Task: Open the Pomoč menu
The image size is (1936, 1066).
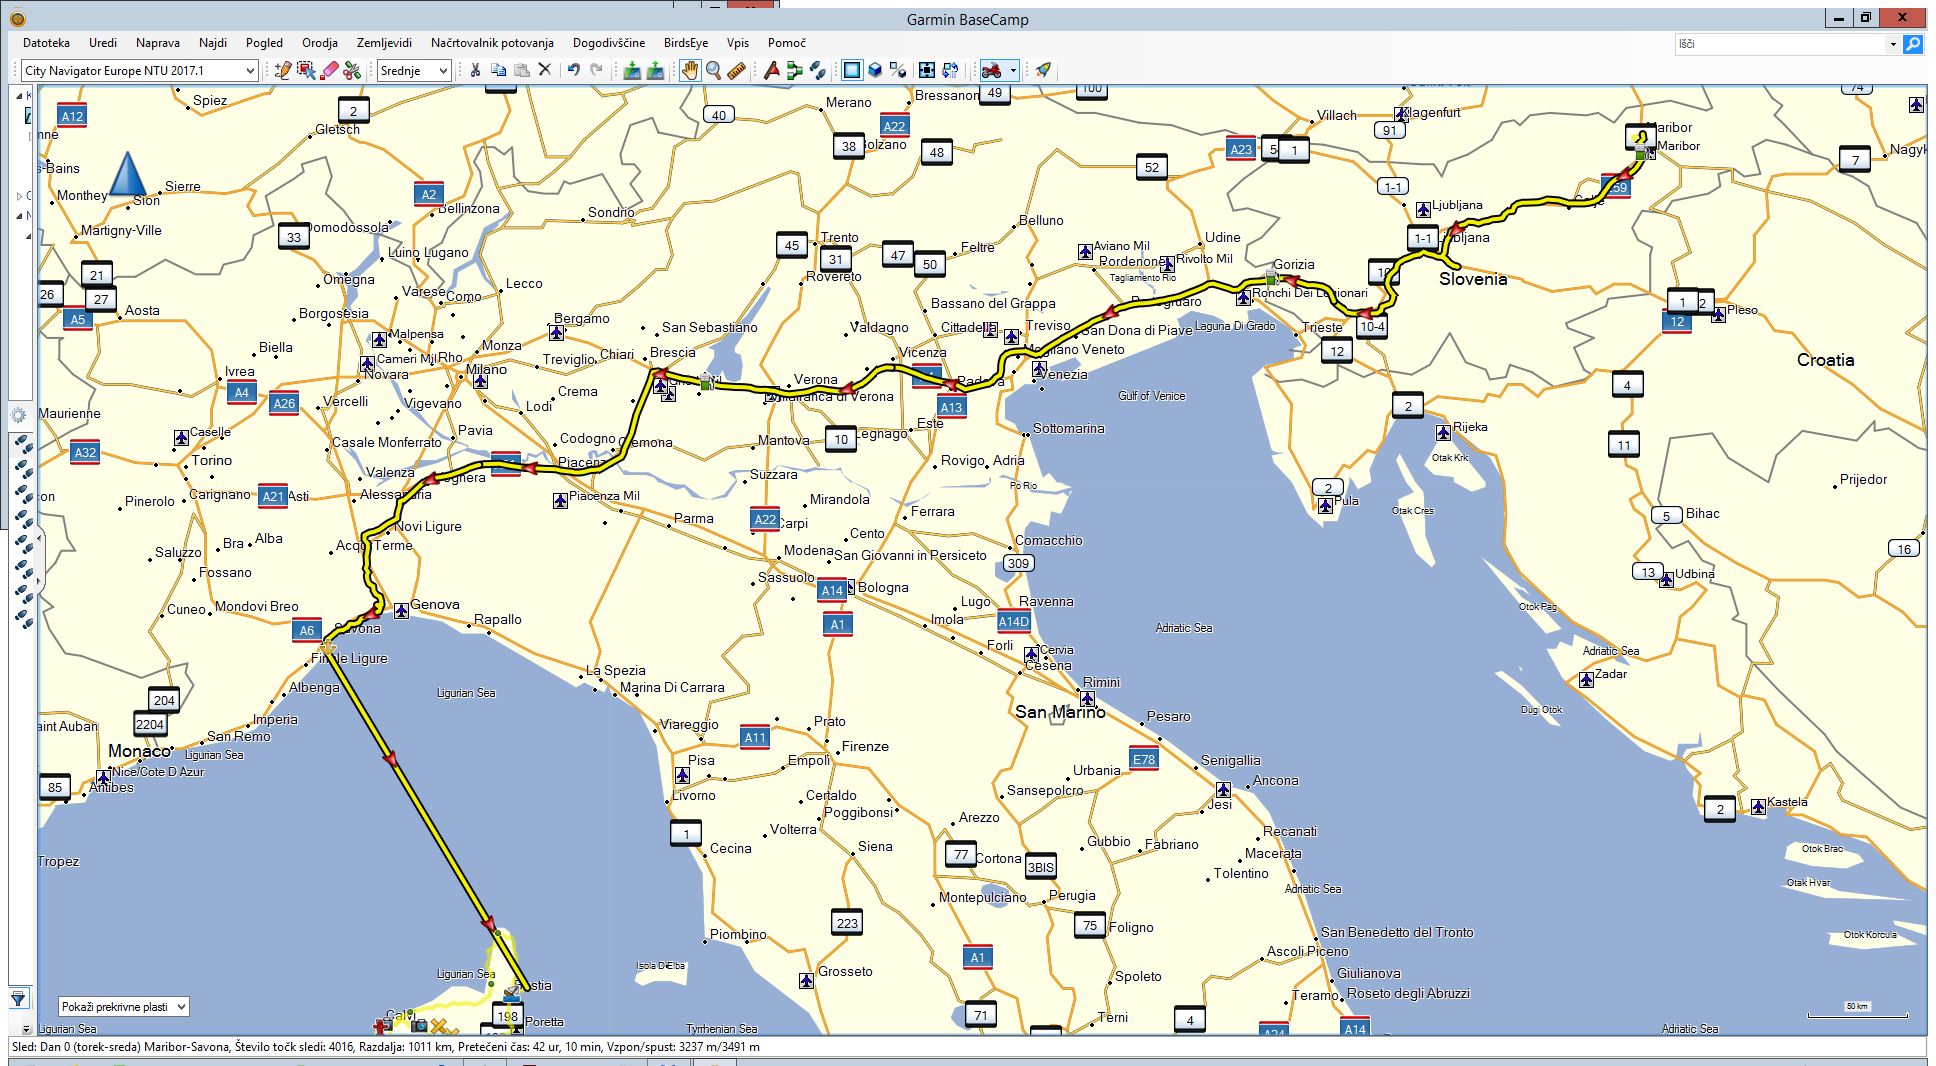Action: point(787,43)
